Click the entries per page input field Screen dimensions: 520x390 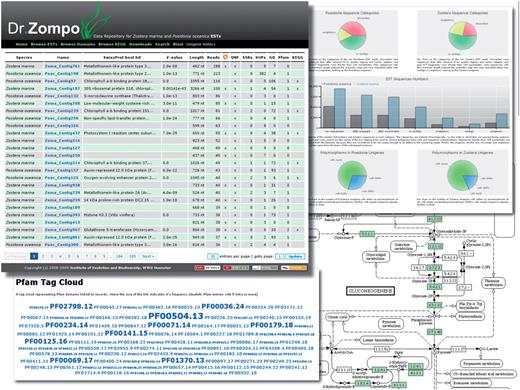[x=212, y=256]
